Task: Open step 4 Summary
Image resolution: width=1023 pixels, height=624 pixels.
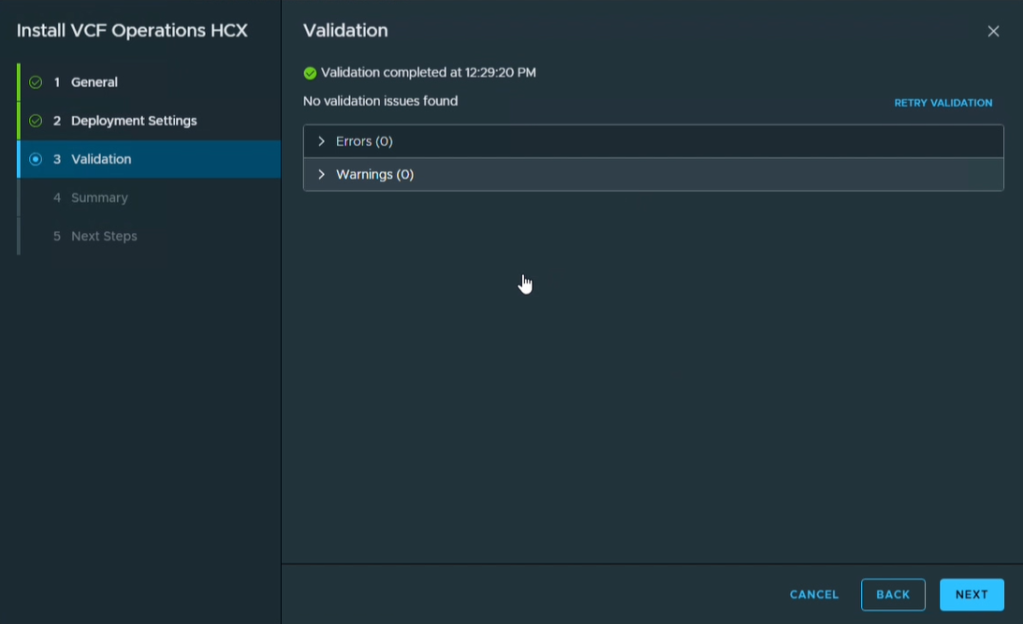Action: (149, 198)
